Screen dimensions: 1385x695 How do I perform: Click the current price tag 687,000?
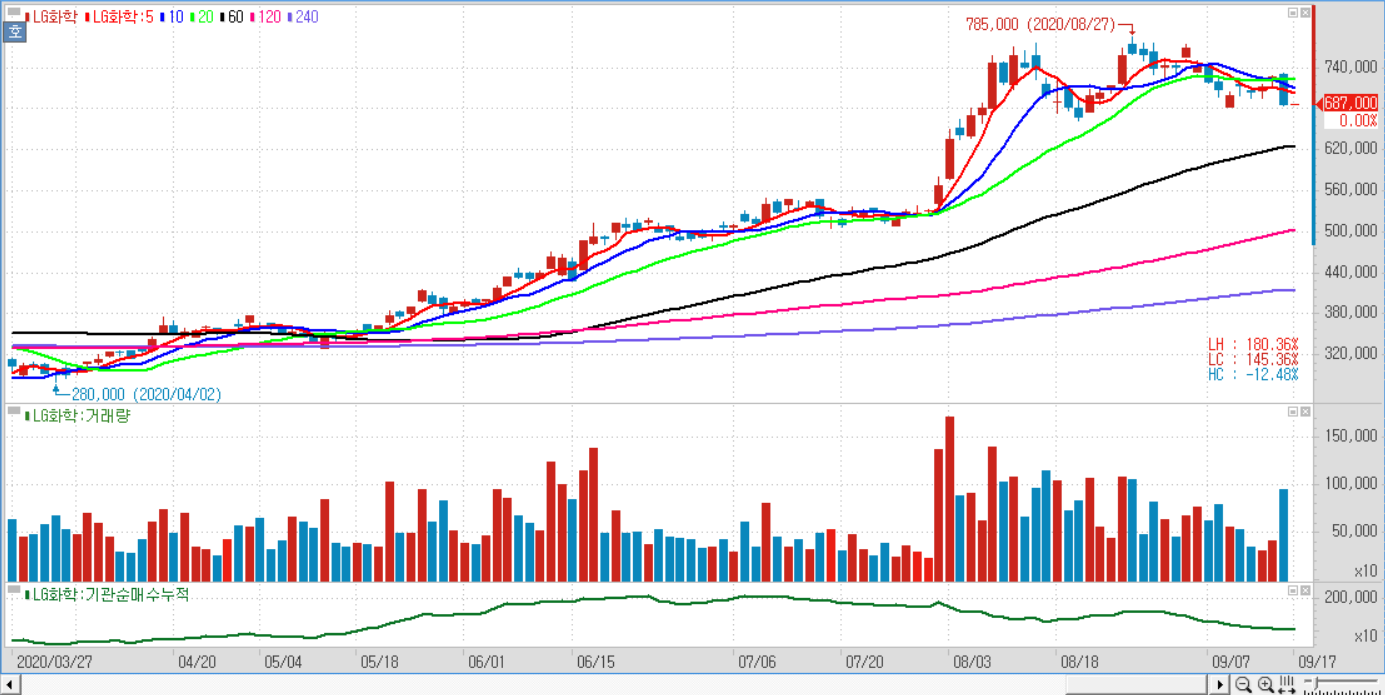(1349, 103)
